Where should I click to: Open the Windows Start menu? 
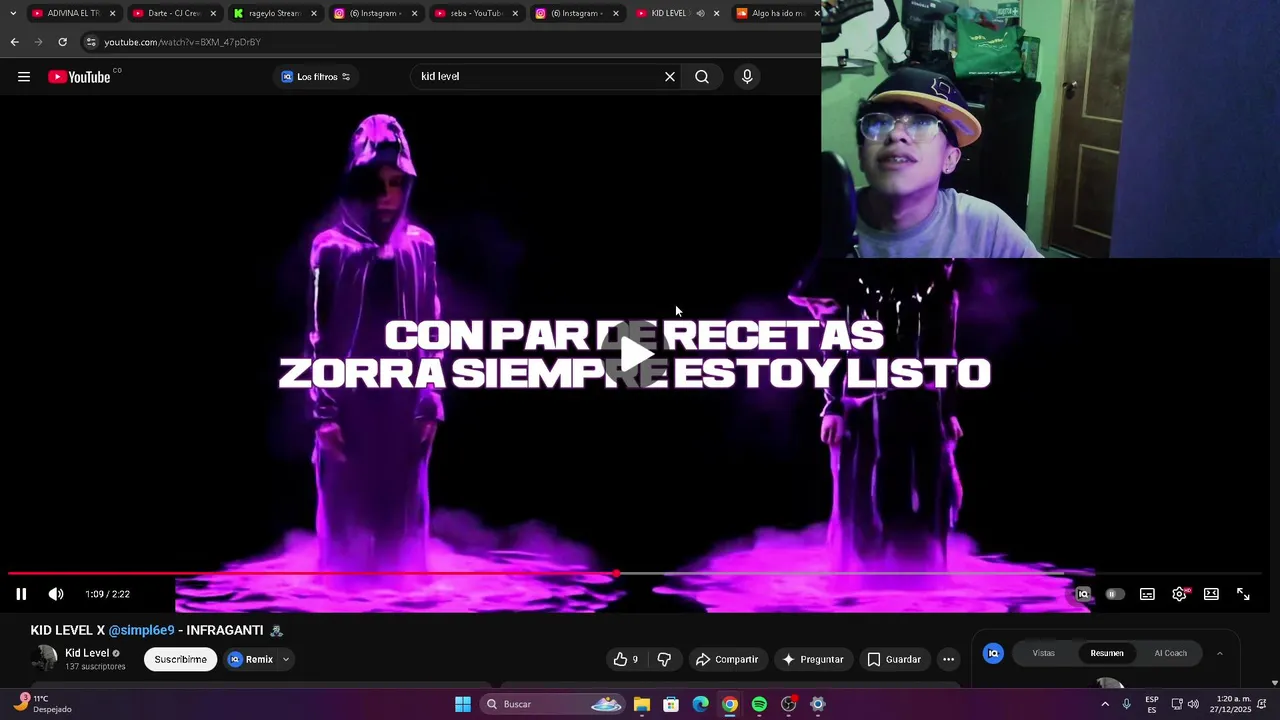click(463, 704)
